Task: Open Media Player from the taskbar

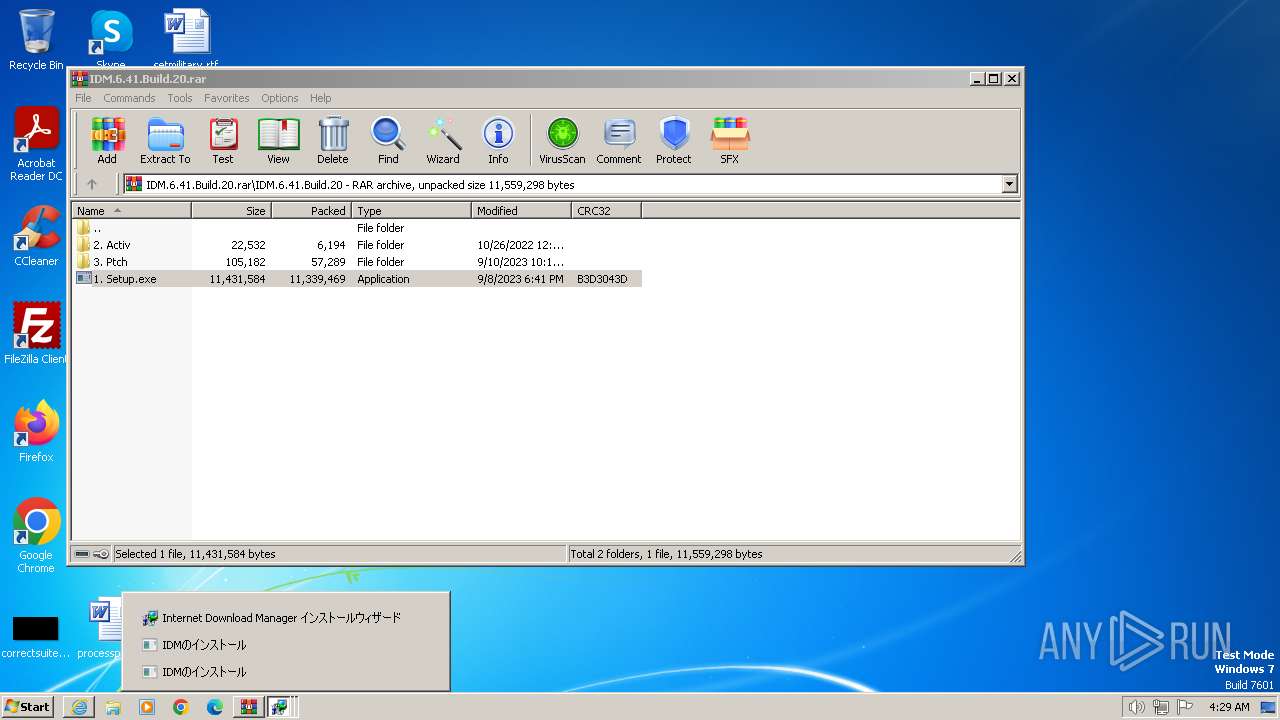Action: pos(147,707)
